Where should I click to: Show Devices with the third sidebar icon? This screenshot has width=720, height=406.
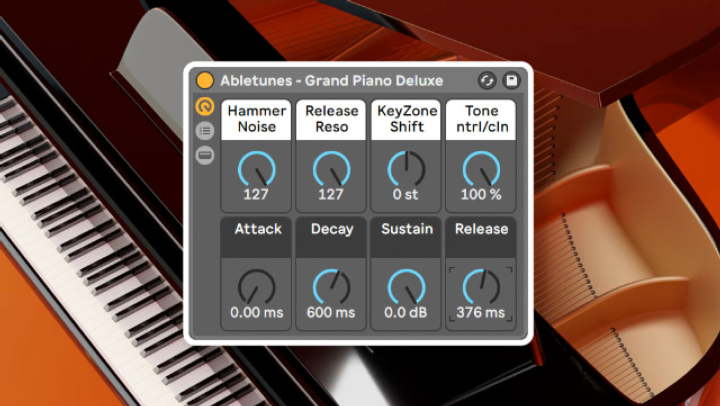coord(205,155)
